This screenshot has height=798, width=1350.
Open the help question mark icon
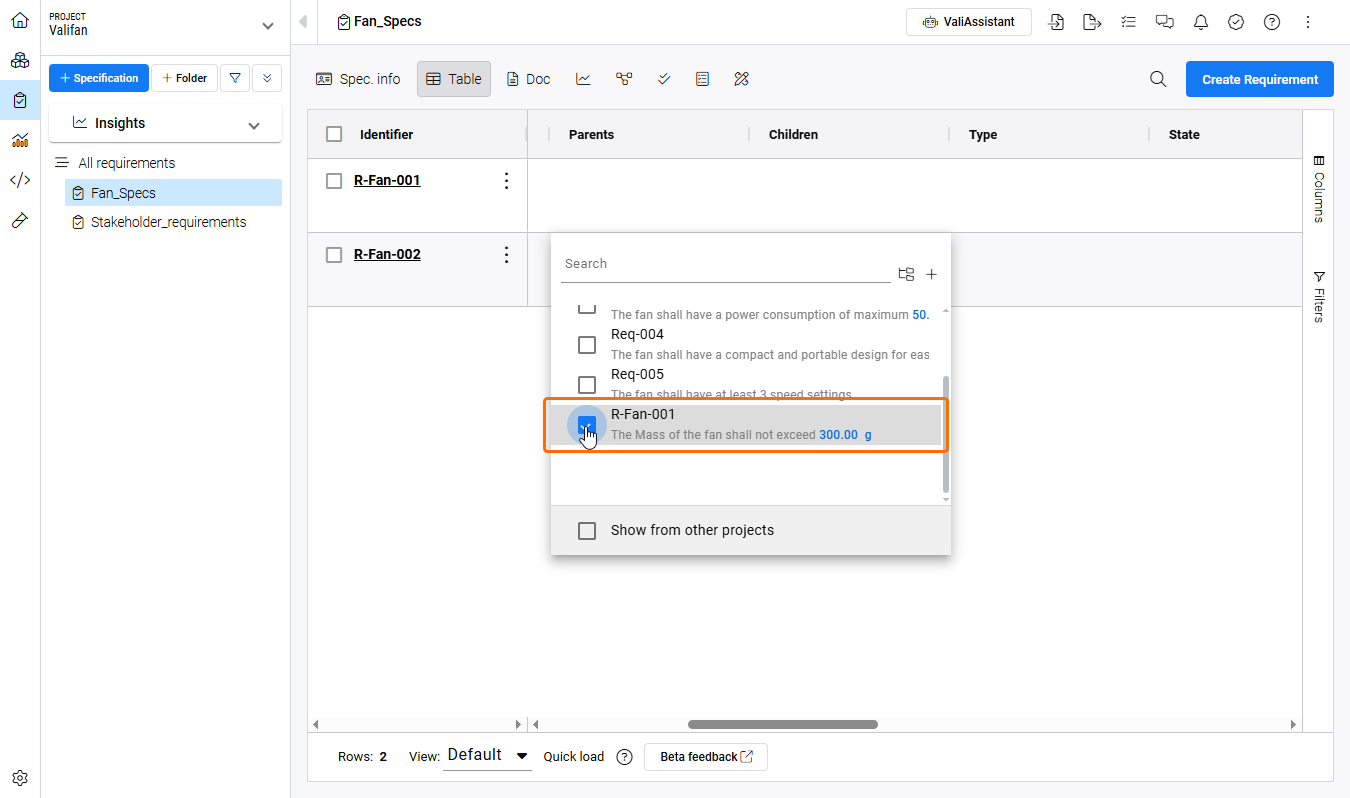pos(1272,22)
